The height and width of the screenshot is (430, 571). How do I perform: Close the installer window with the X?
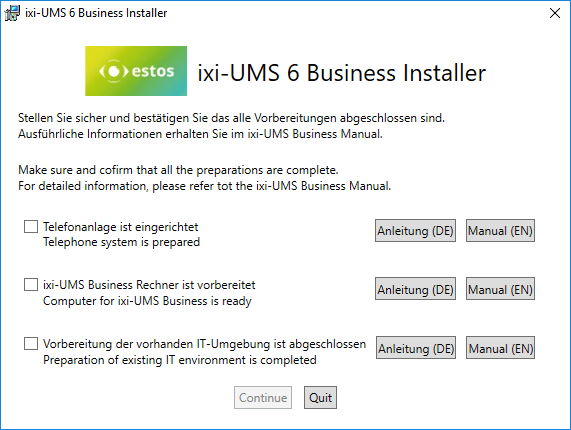(x=555, y=13)
